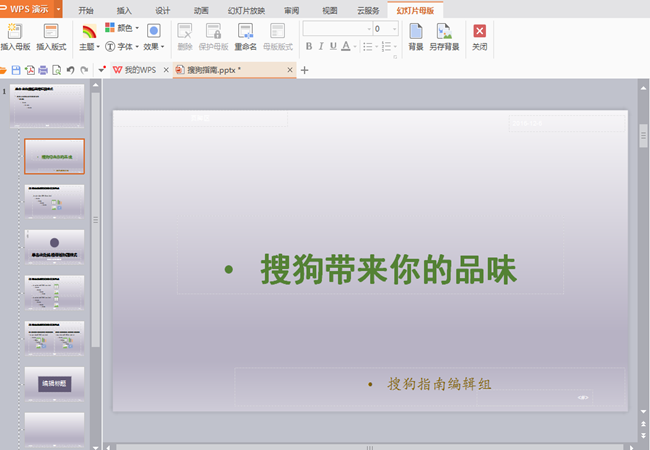Click the font color A icon
This screenshot has width=650, height=450.
click(346, 46)
